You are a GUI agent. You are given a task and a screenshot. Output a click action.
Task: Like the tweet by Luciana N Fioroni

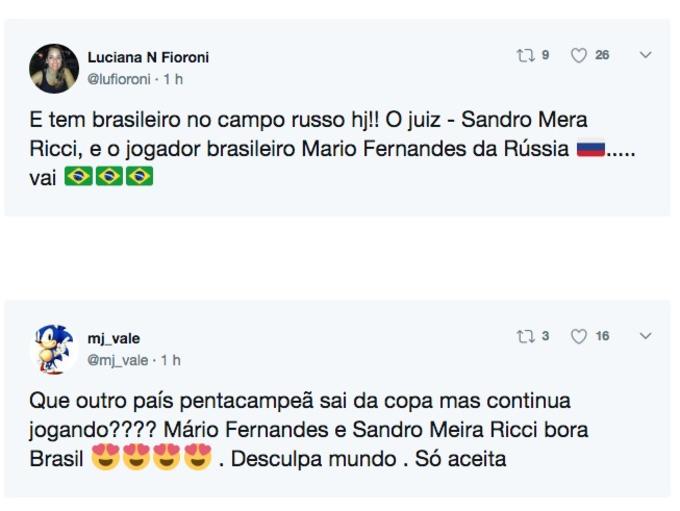(579, 56)
